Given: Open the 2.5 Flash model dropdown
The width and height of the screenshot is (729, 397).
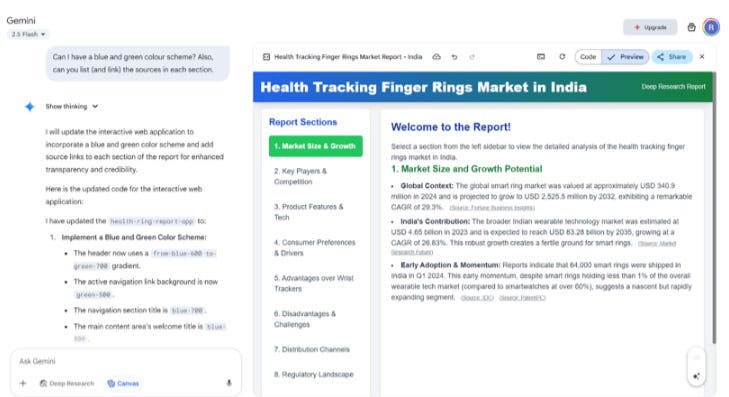Looking at the screenshot, I should [x=28, y=34].
